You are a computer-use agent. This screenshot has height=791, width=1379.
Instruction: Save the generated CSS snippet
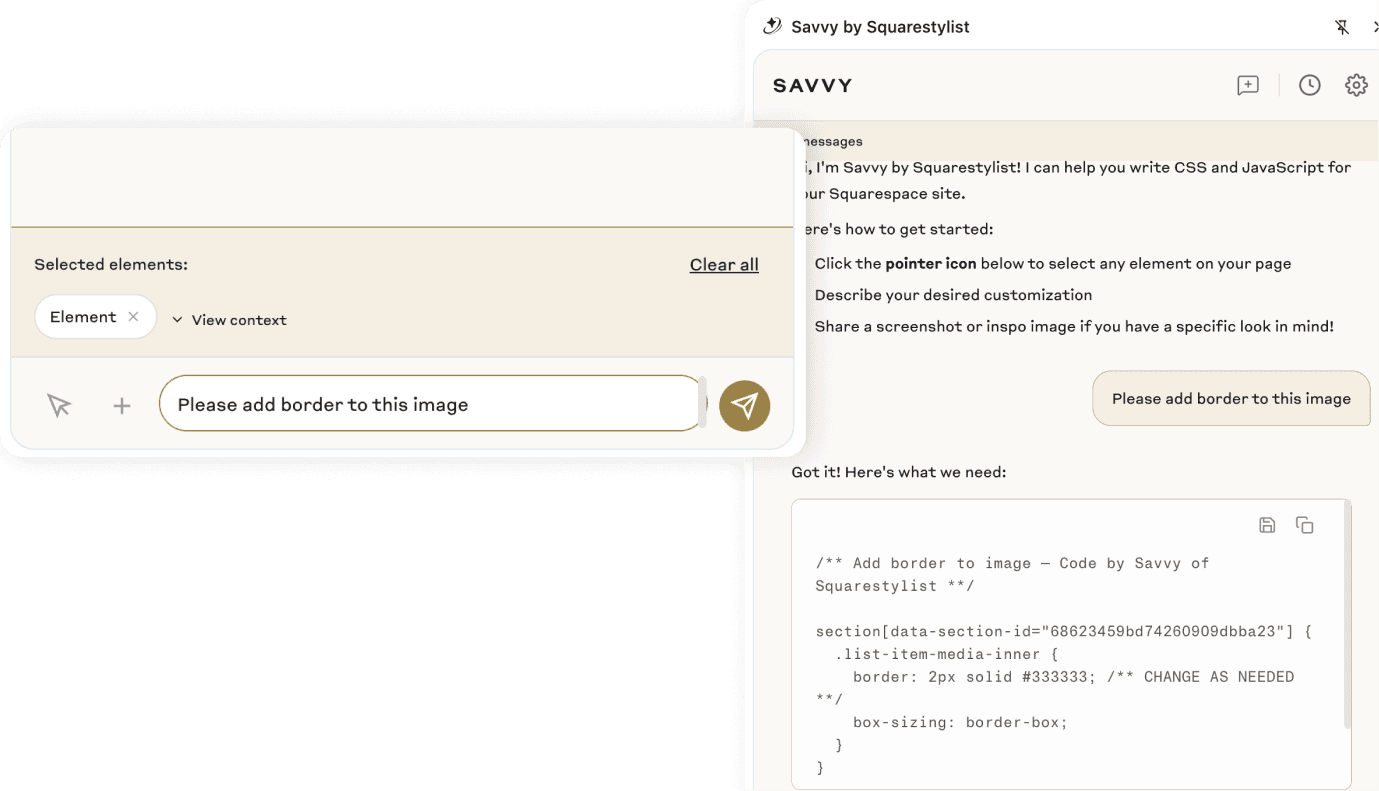click(1267, 524)
